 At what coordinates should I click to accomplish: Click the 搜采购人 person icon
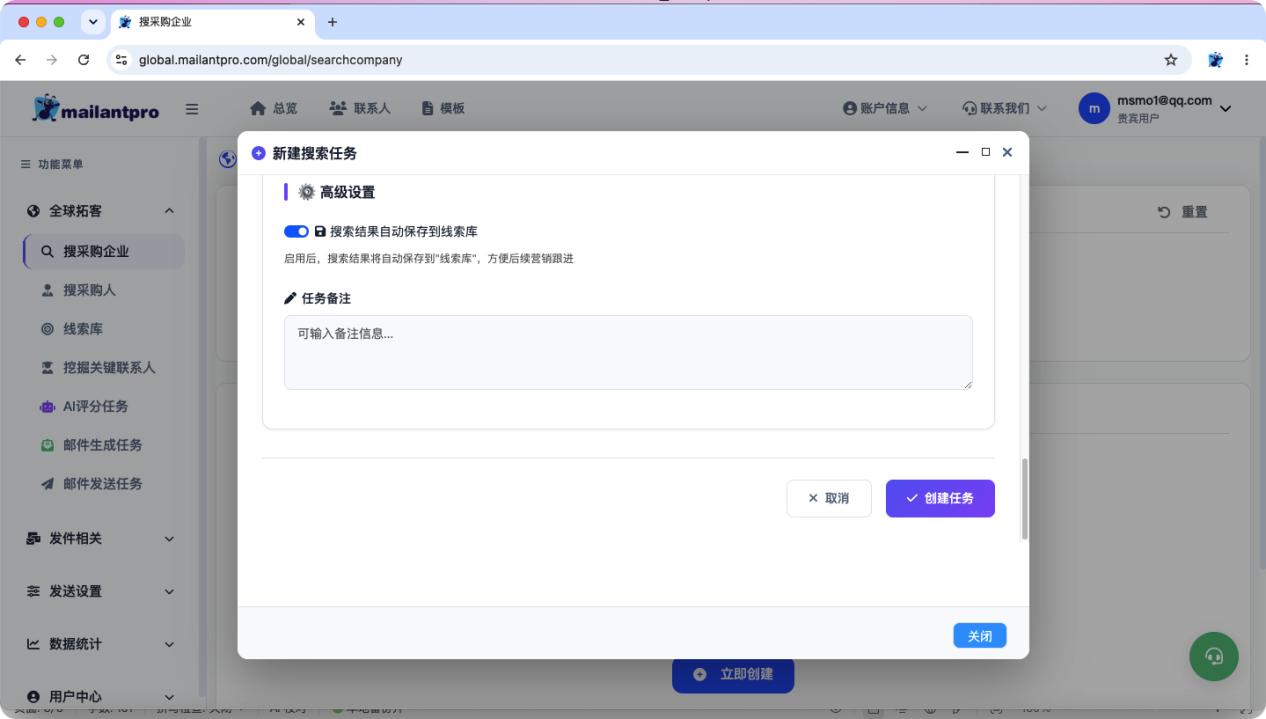[47, 290]
